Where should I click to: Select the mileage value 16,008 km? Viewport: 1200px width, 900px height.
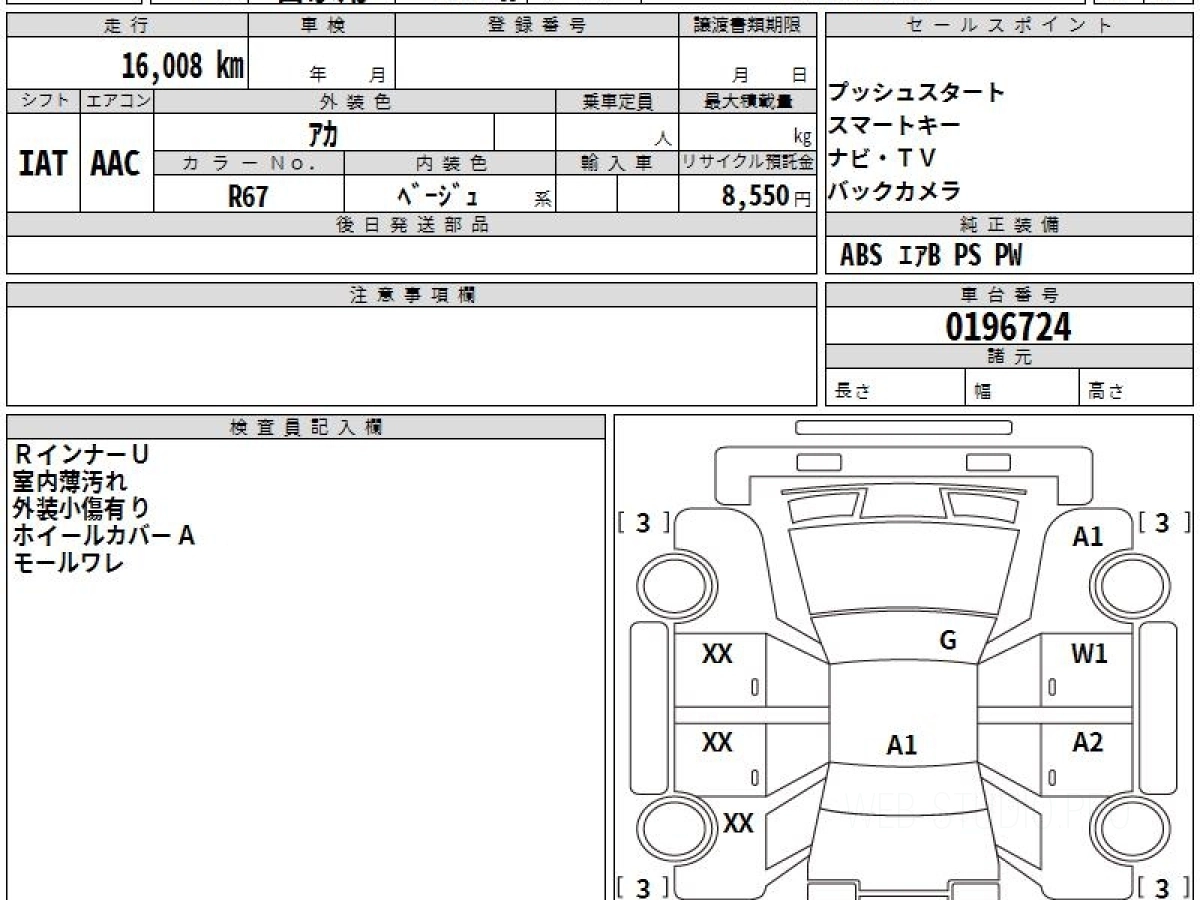183,66
